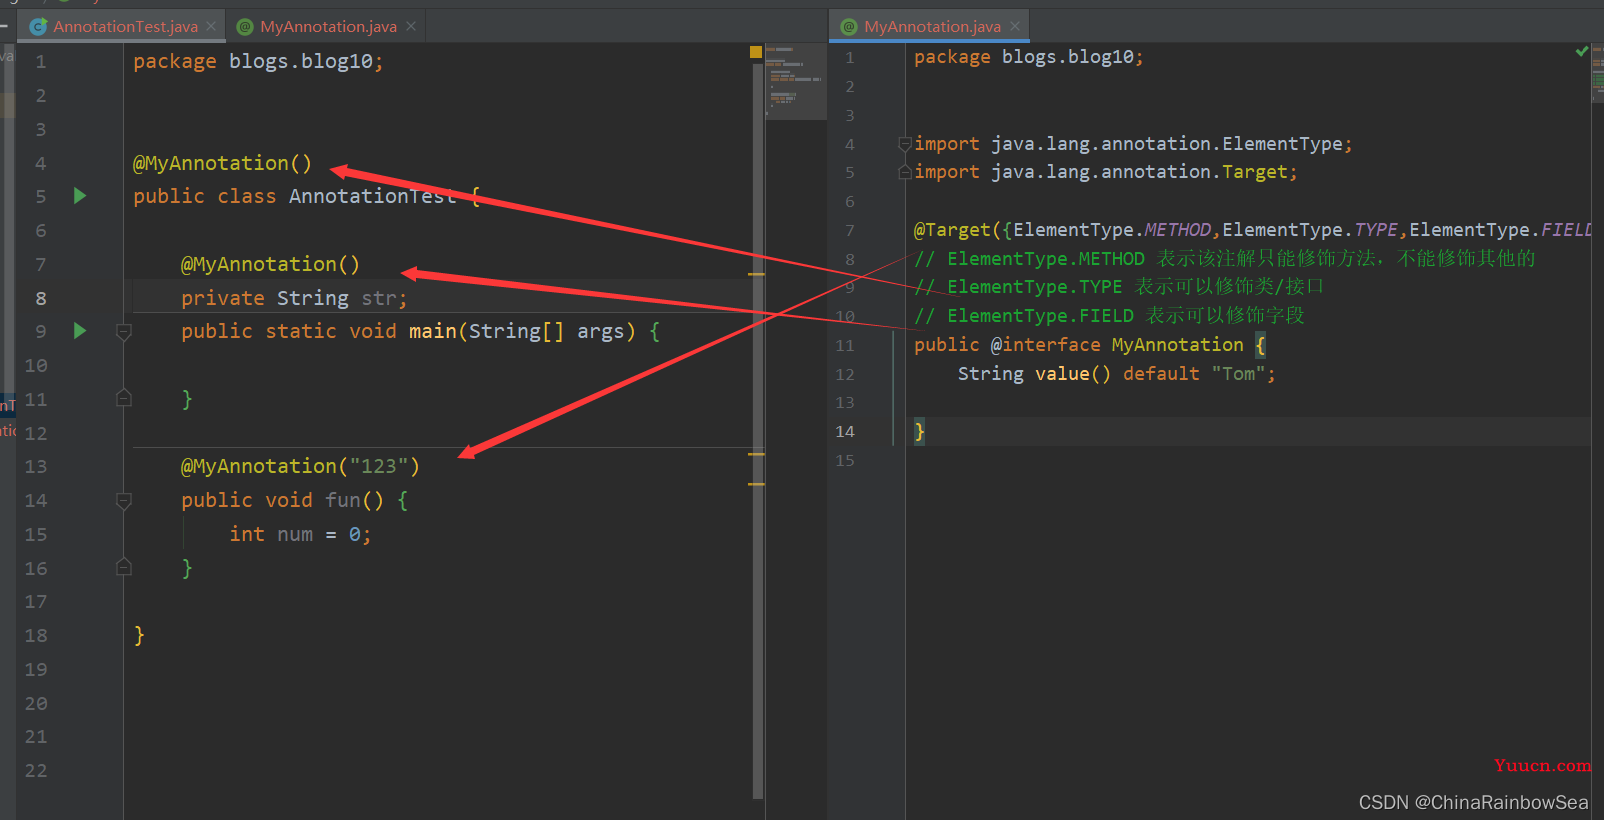The image size is (1604, 820).
Task: Click the yellow warning indicator above left editor scrollbar
Action: click(x=756, y=51)
